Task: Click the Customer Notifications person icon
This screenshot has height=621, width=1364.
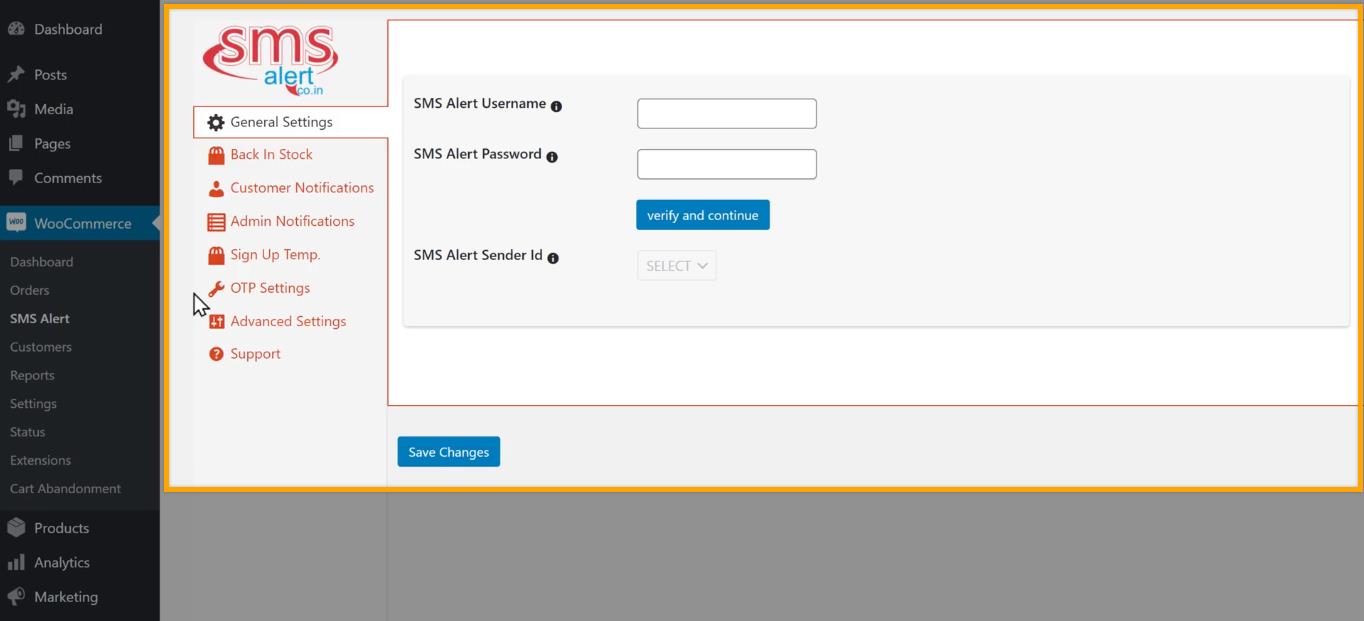Action: click(x=215, y=187)
